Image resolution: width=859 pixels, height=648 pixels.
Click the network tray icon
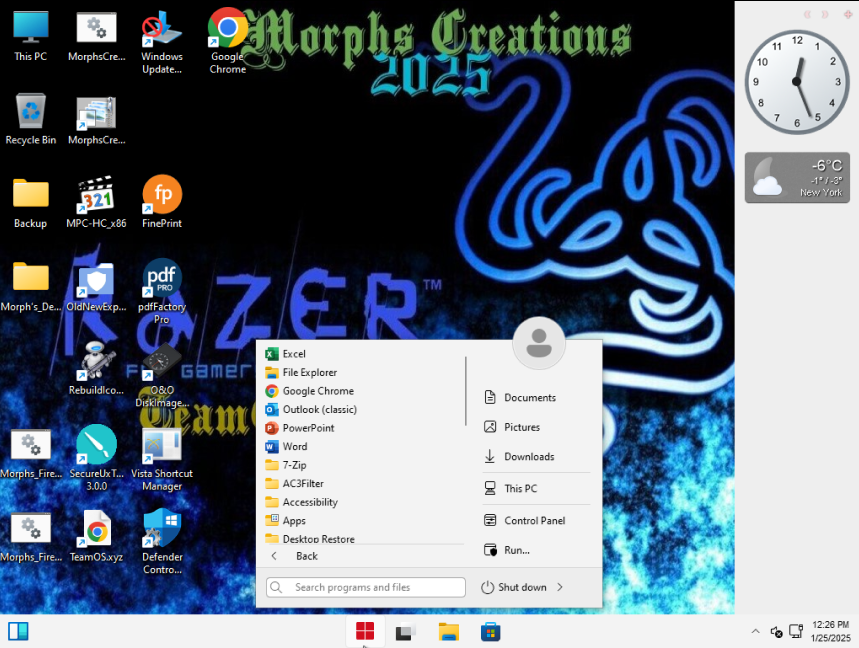(796, 631)
